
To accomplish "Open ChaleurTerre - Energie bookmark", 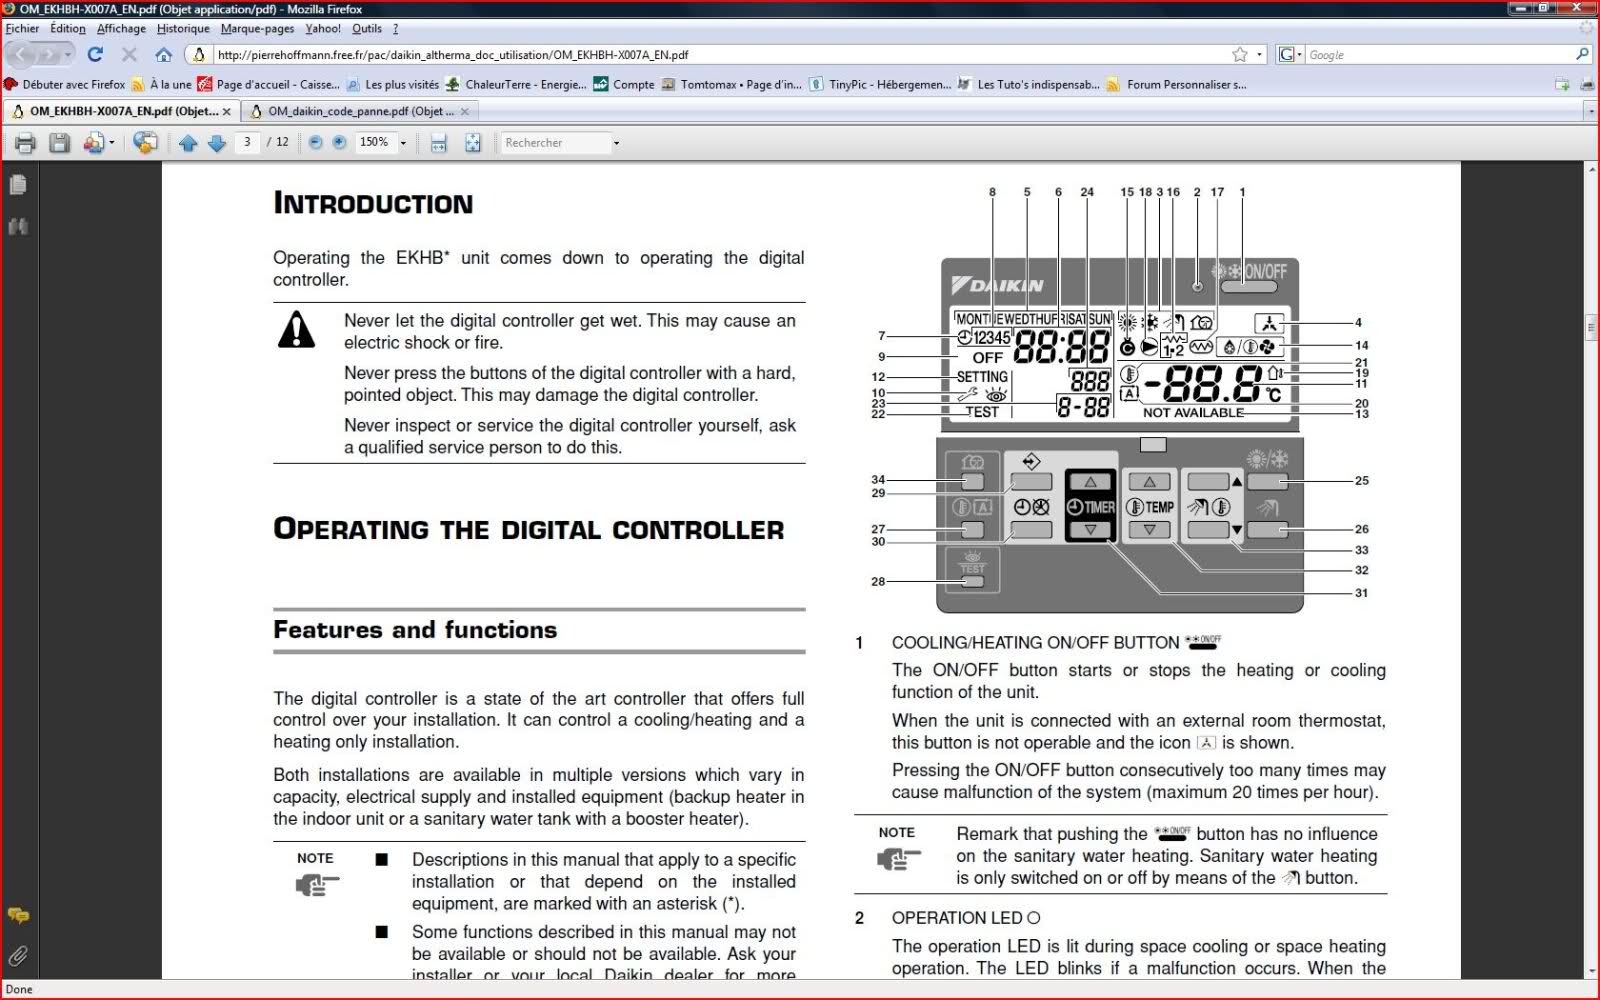I will [x=516, y=85].
